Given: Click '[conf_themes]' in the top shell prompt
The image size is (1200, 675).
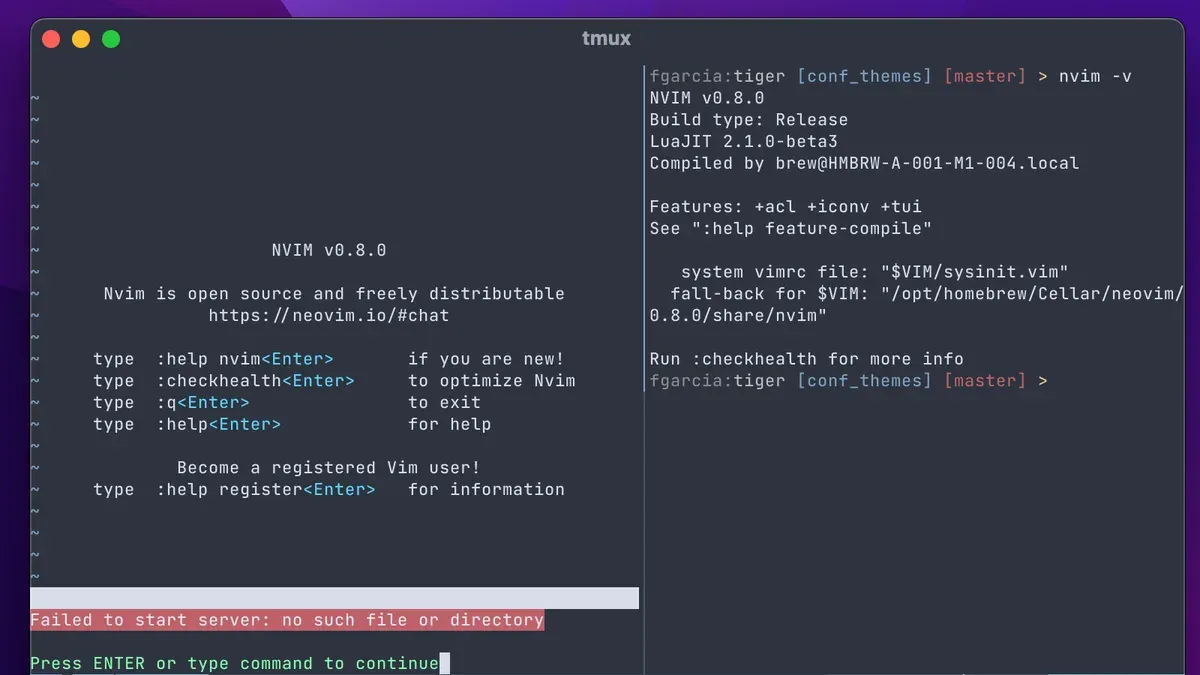Looking at the screenshot, I should (x=865, y=76).
